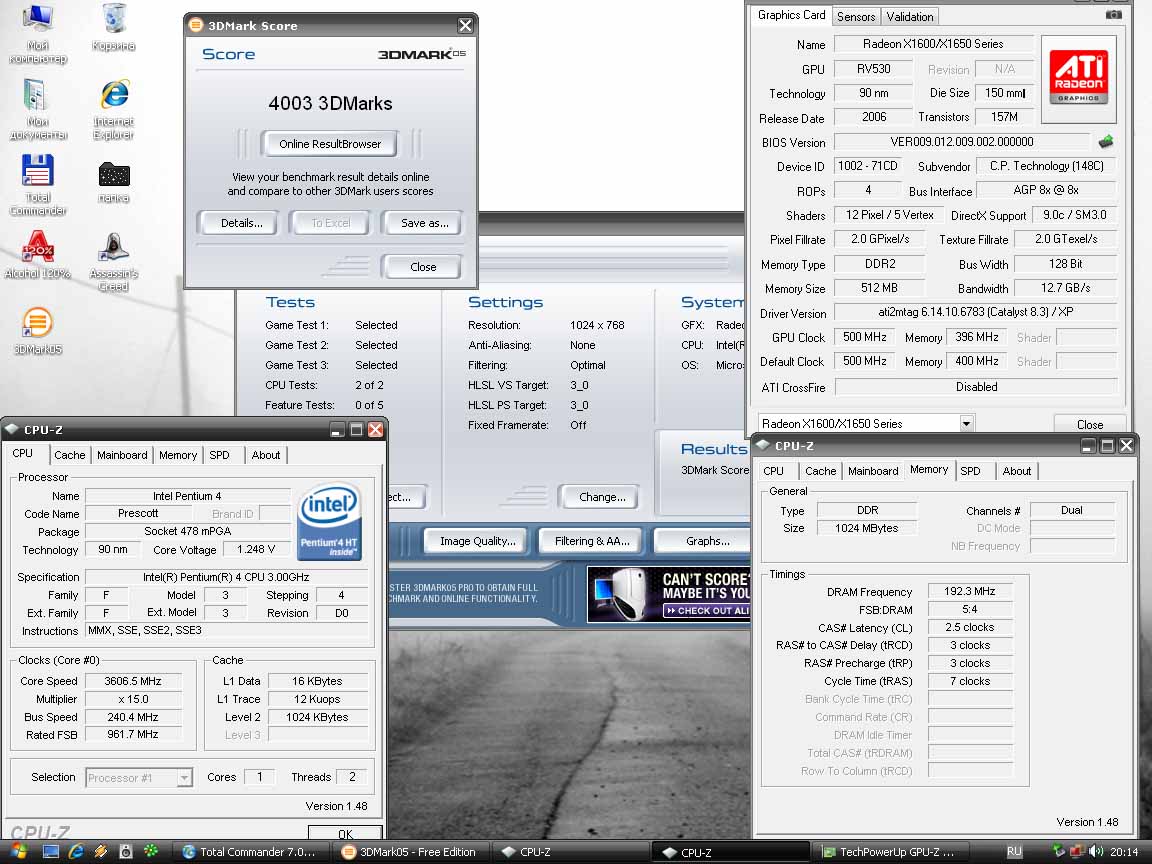Click the Close button in the GPU-Z window

pos(1090,424)
